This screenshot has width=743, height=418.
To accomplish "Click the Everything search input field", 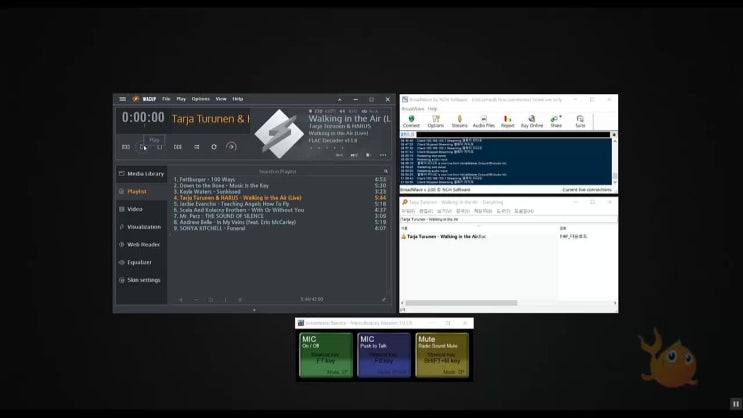I will point(508,219).
